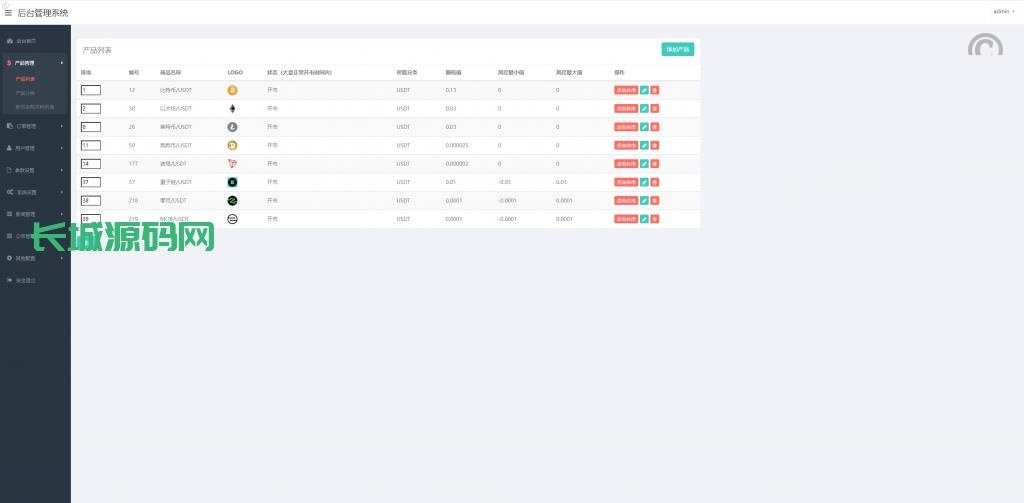
Task: Click the Tron logo in 波场/USDT row
Action: click(232, 164)
